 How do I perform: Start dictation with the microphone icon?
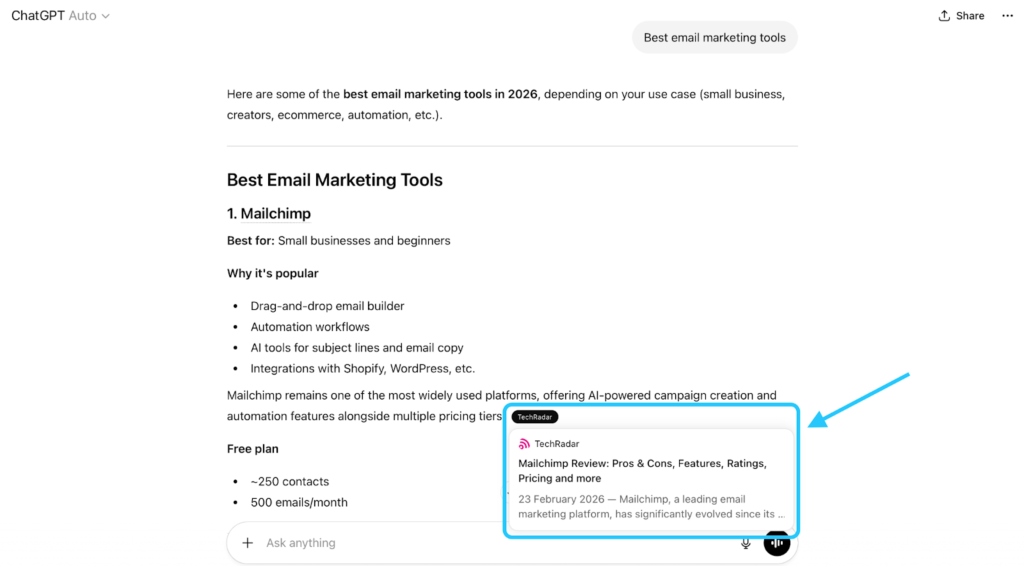(x=745, y=543)
